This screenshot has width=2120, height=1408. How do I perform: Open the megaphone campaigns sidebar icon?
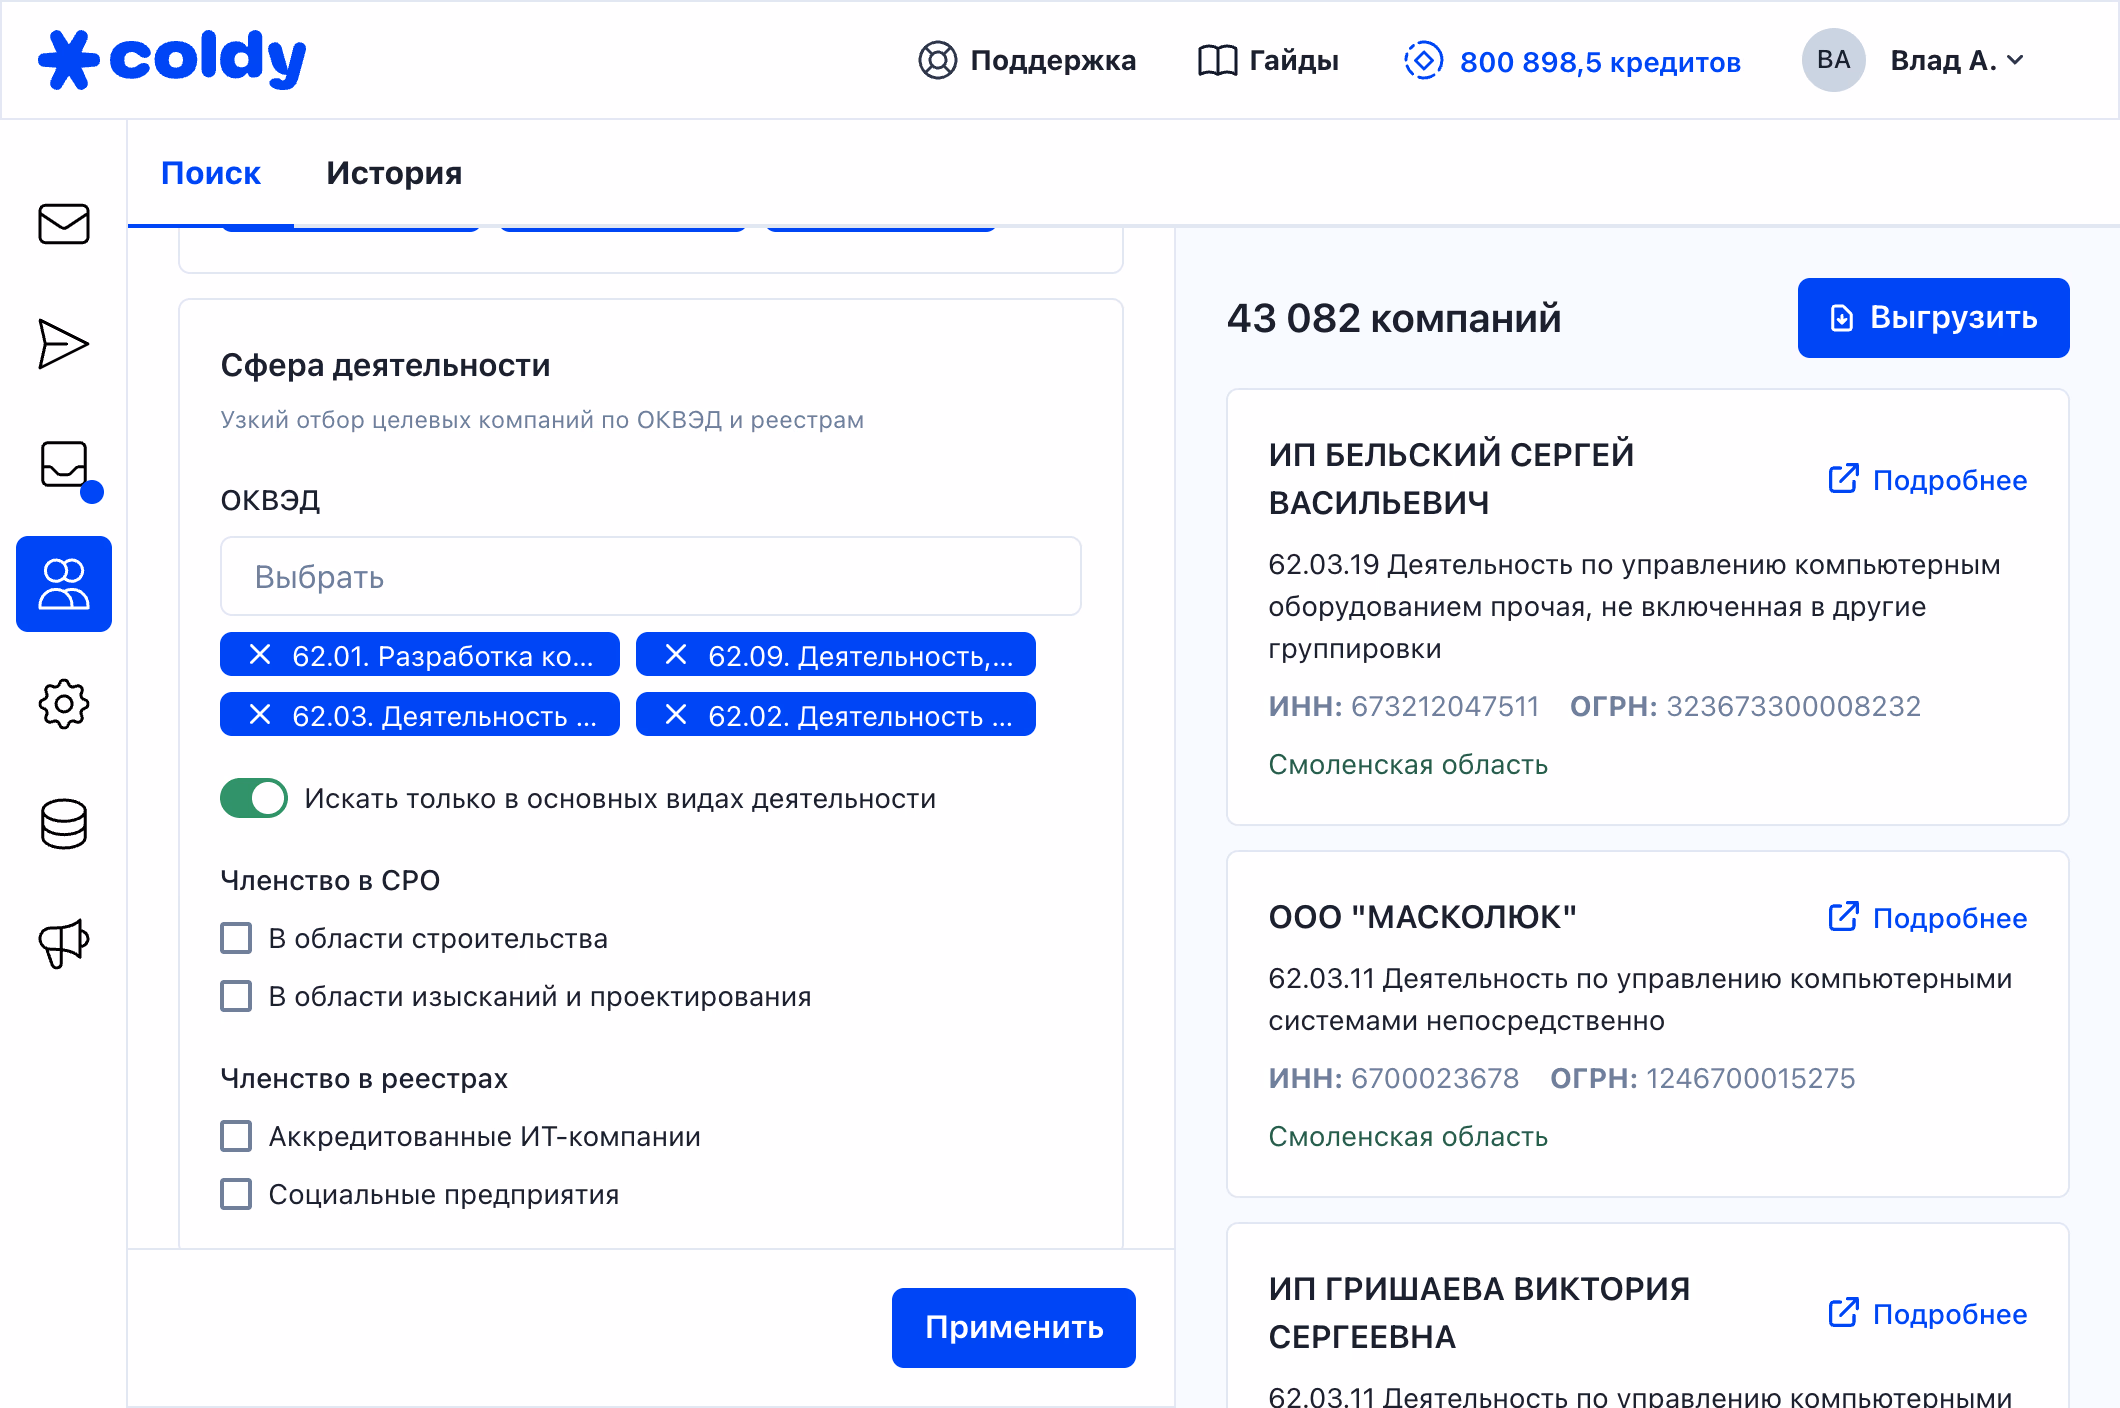[64, 943]
